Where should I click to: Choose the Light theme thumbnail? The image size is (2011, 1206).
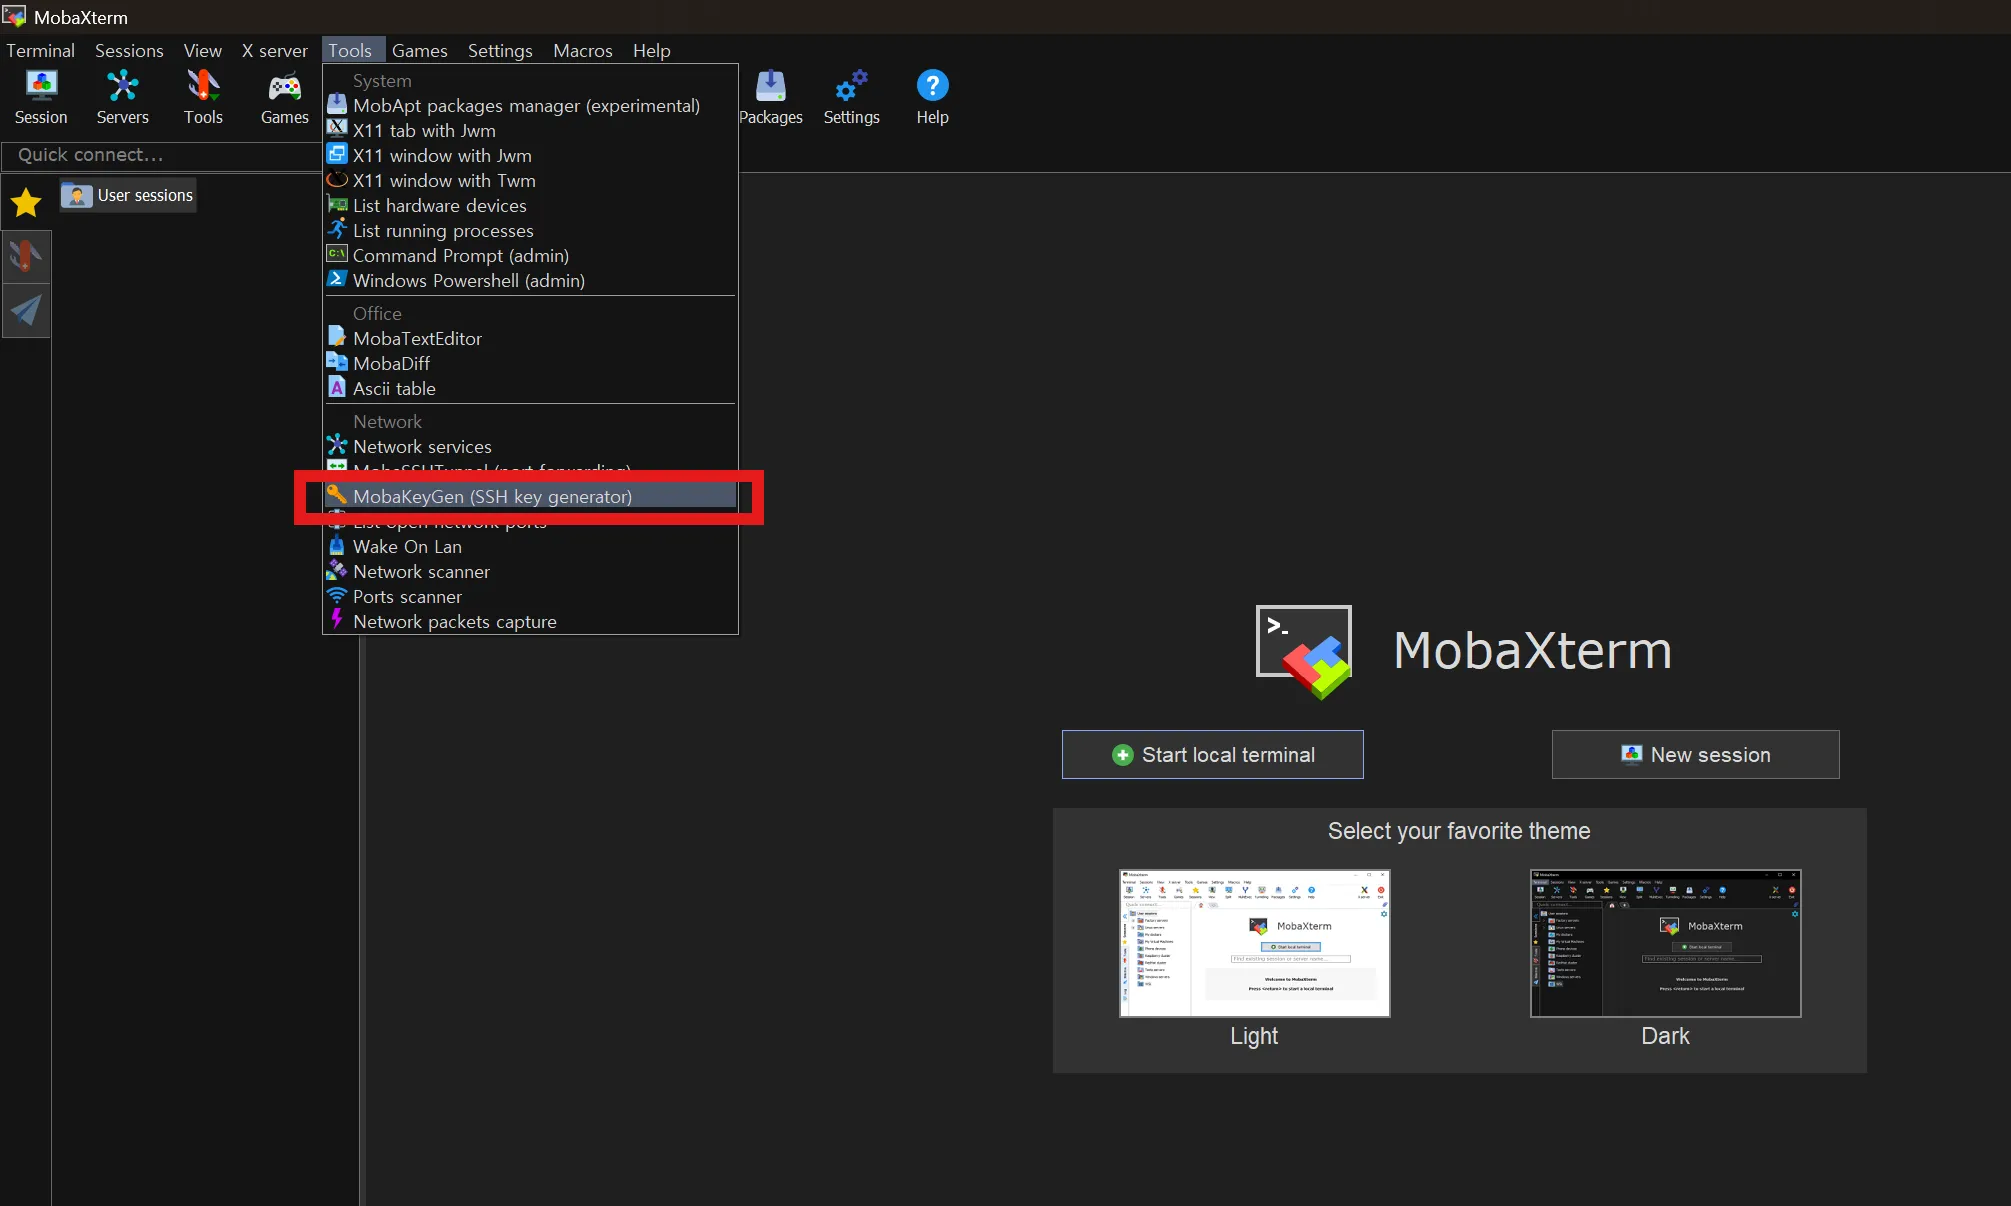pyautogui.click(x=1254, y=943)
